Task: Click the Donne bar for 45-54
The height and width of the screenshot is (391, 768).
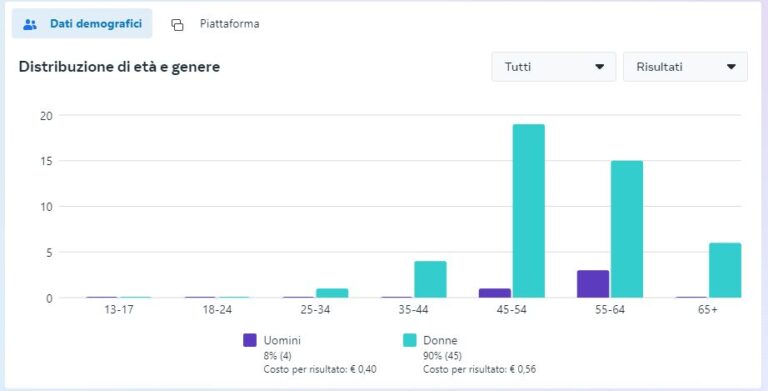Action: 528,211
